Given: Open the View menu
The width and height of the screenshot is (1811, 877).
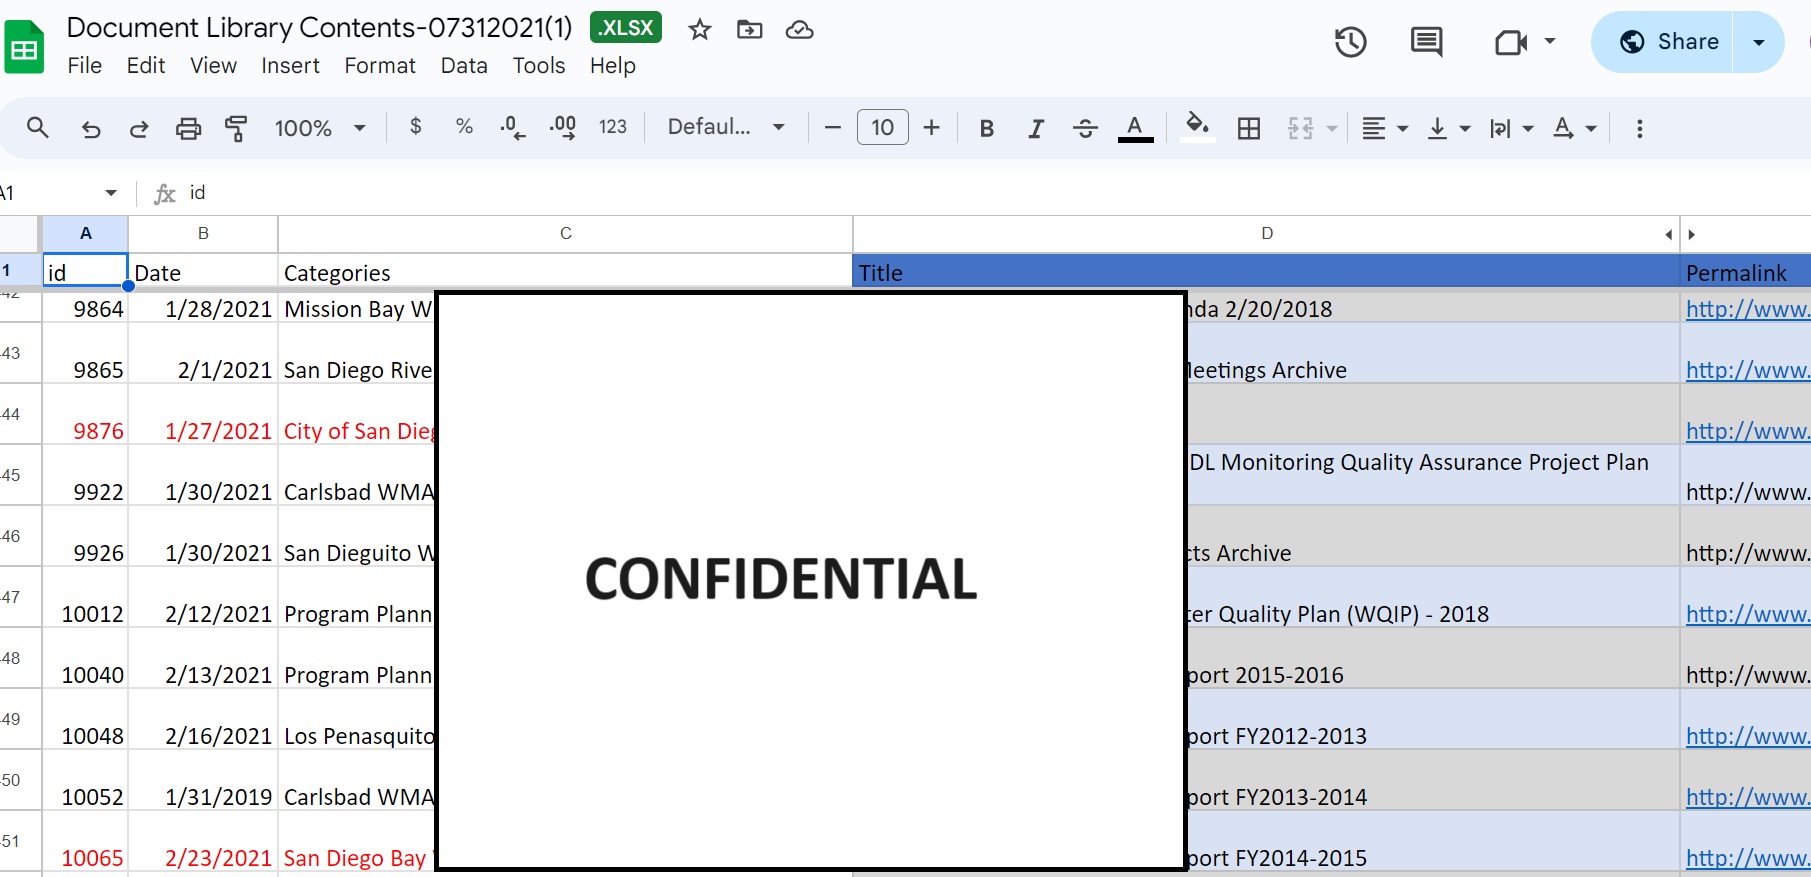Looking at the screenshot, I should pyautogui.click(x=213, y=66).
